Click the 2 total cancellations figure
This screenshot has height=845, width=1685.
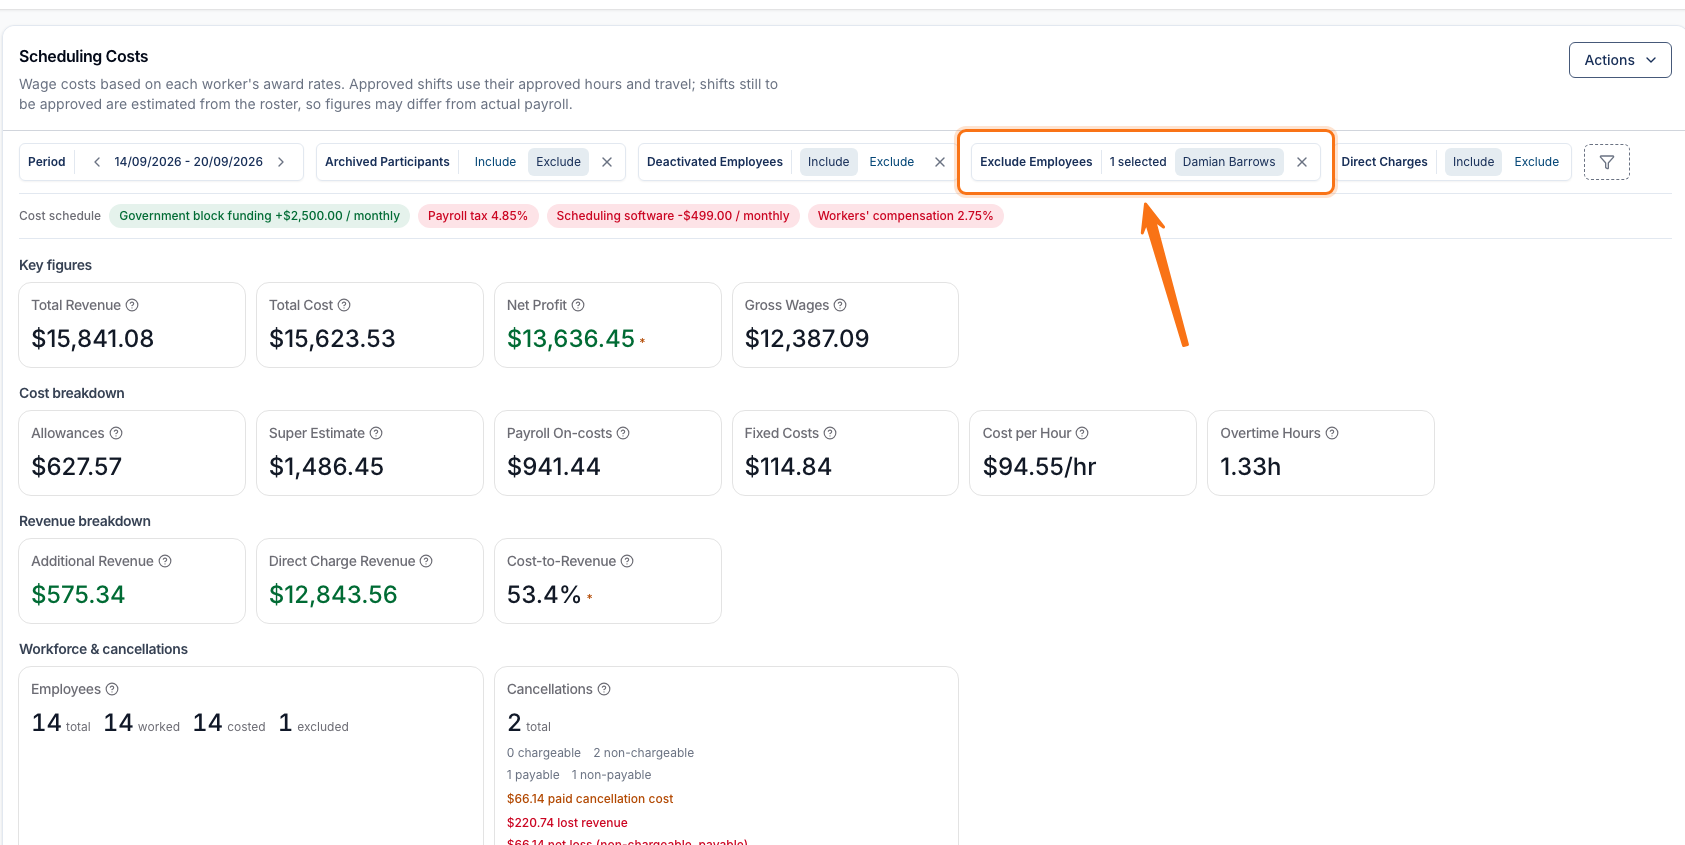(529, 723)
